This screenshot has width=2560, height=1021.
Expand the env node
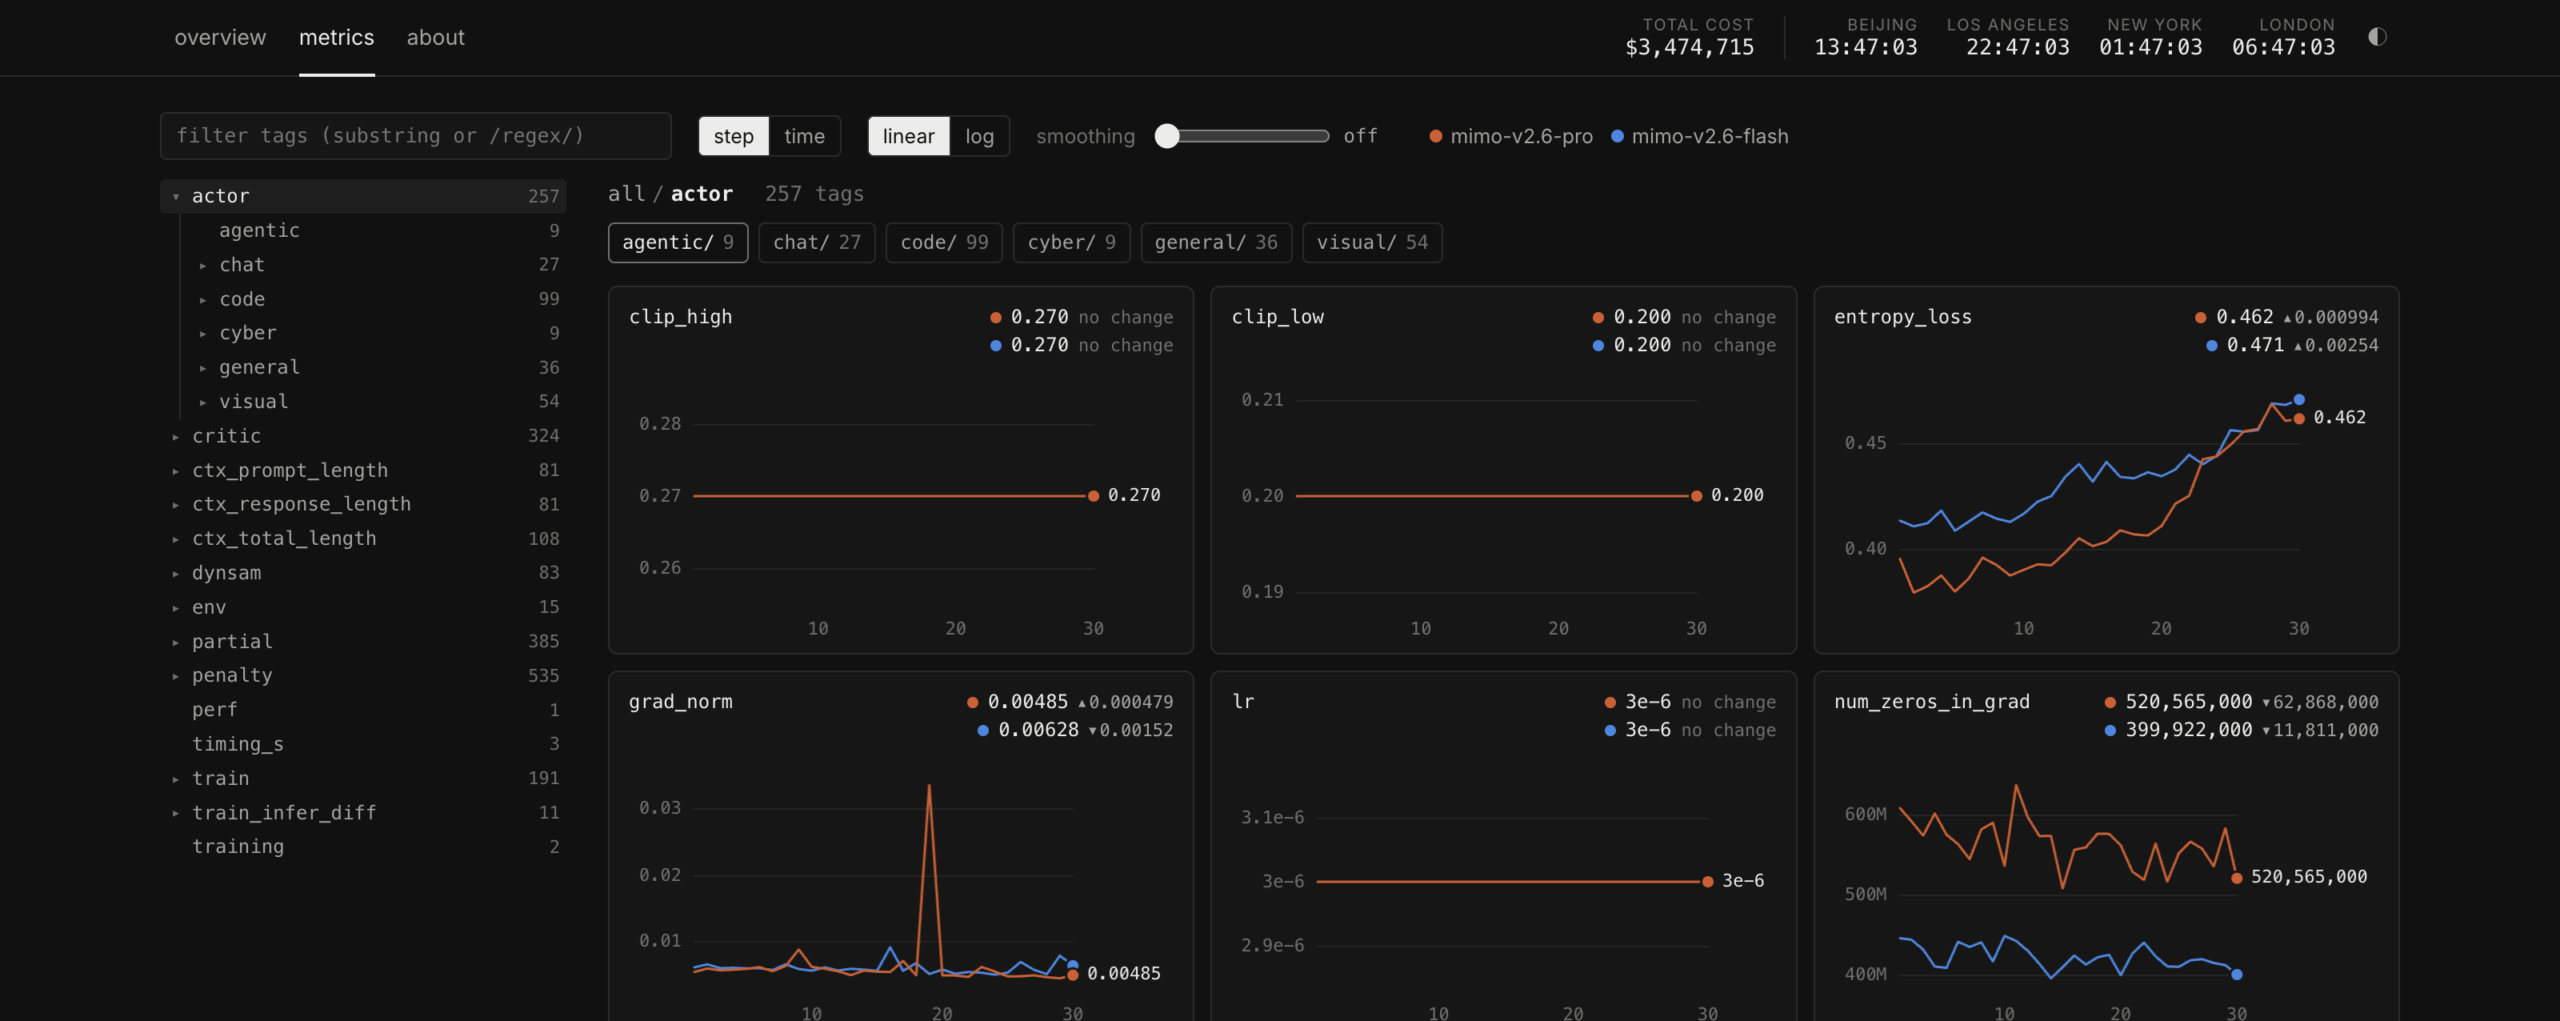point(176,607)
